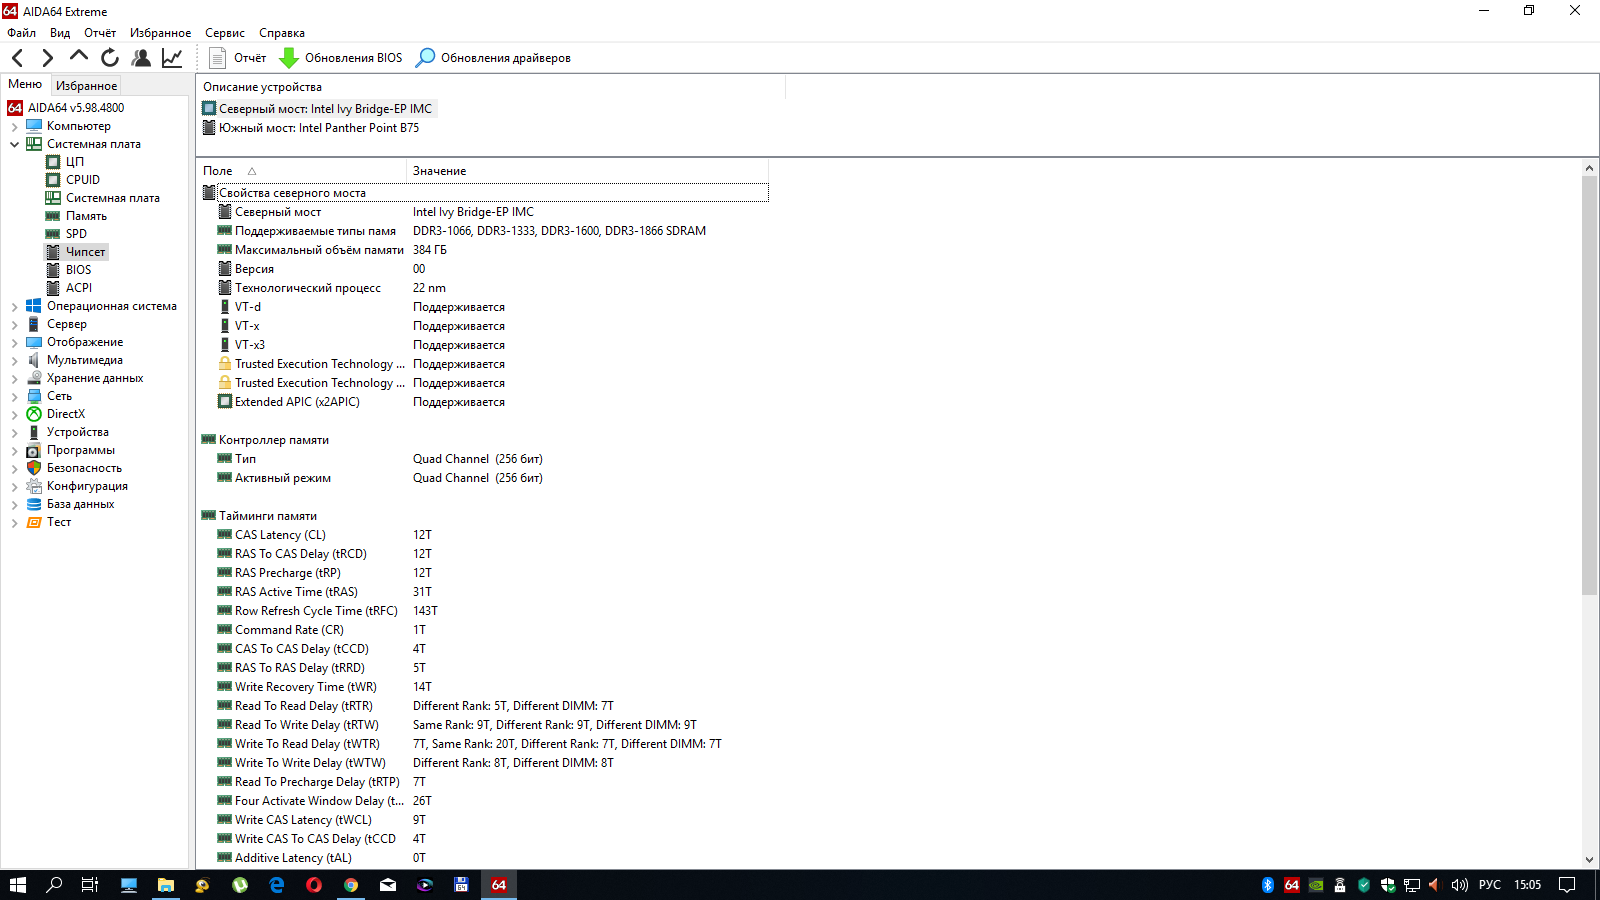Go back with the left arrow toolbar icon
1600x900 pixels.
17,58
